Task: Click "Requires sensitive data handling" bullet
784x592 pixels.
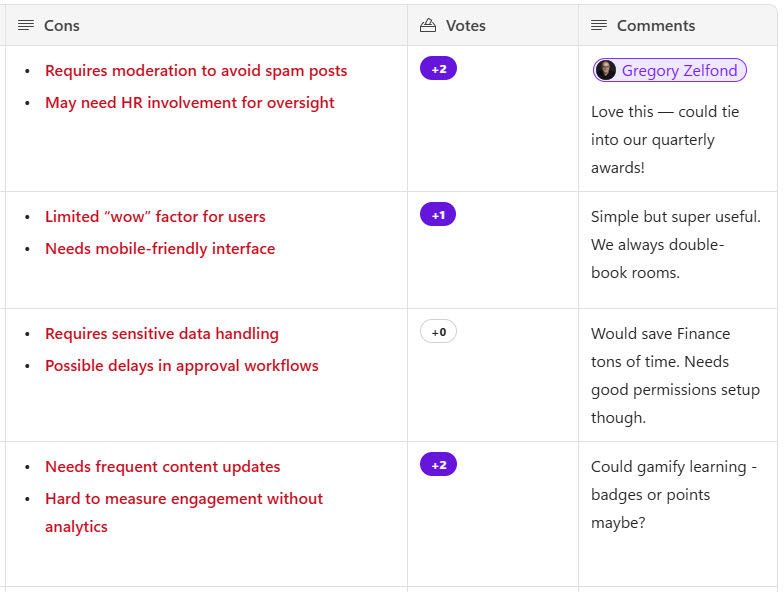Action: point(162,334)
